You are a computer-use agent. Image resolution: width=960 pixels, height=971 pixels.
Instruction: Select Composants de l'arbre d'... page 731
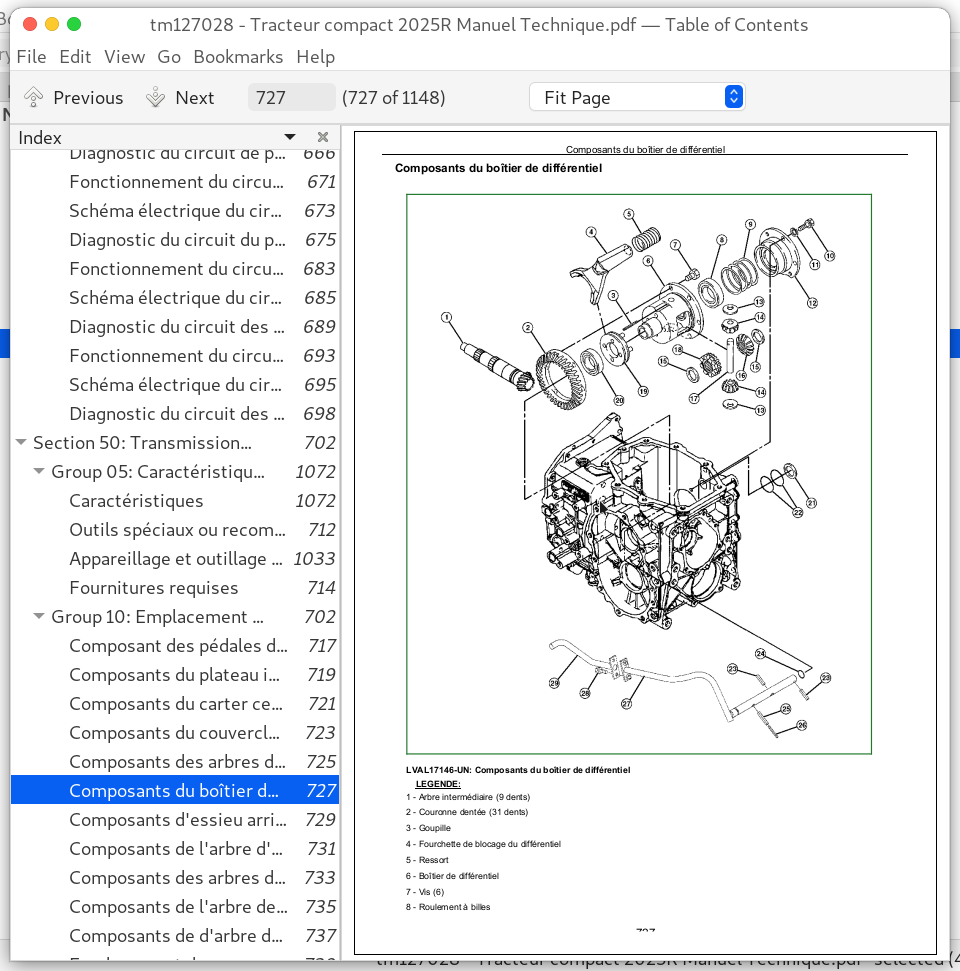175,848
